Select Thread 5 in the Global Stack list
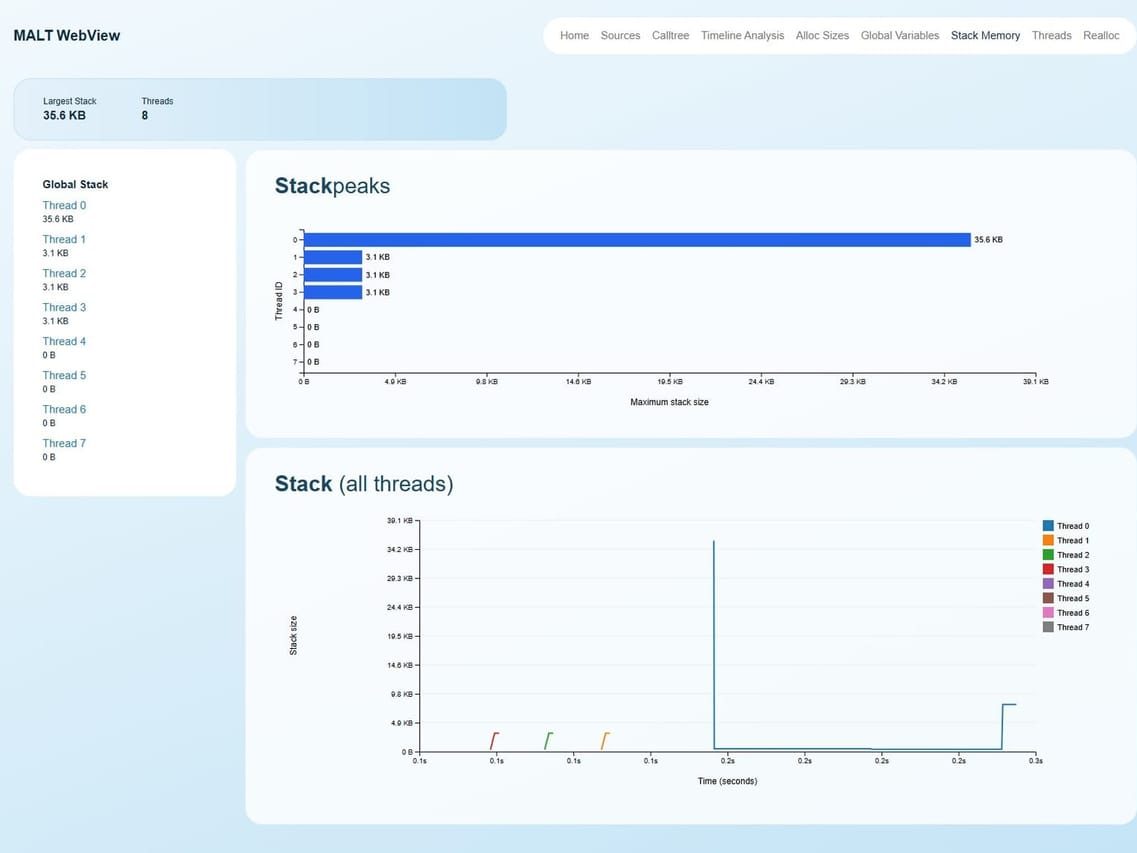Viewport: 1137px width, 853px height. click(64, 375)
